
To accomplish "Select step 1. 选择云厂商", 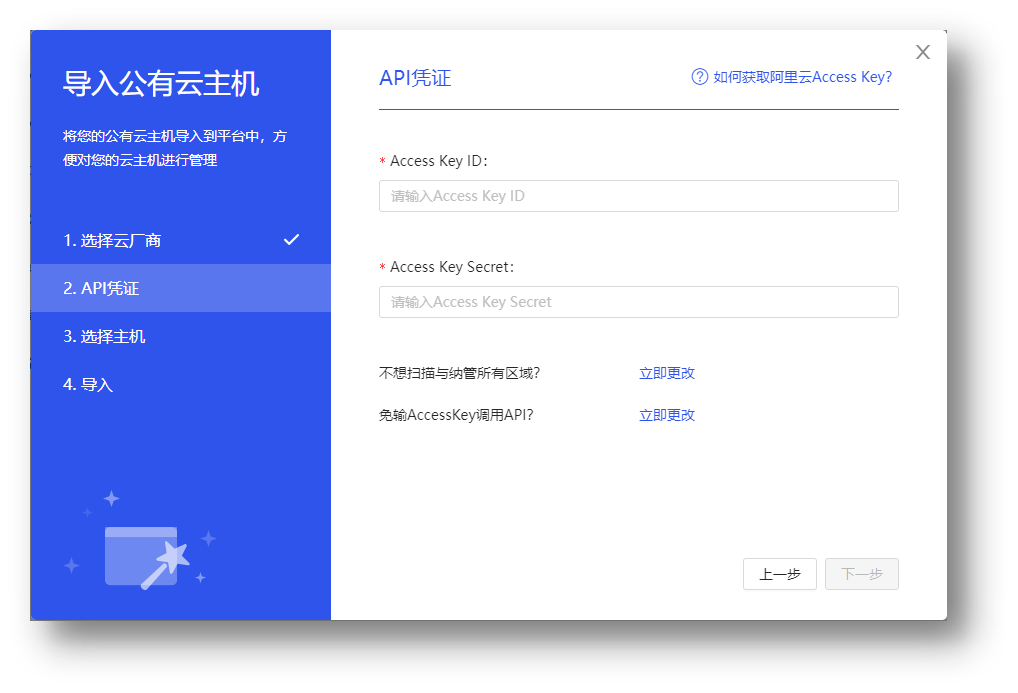I will tap(112, 240).
